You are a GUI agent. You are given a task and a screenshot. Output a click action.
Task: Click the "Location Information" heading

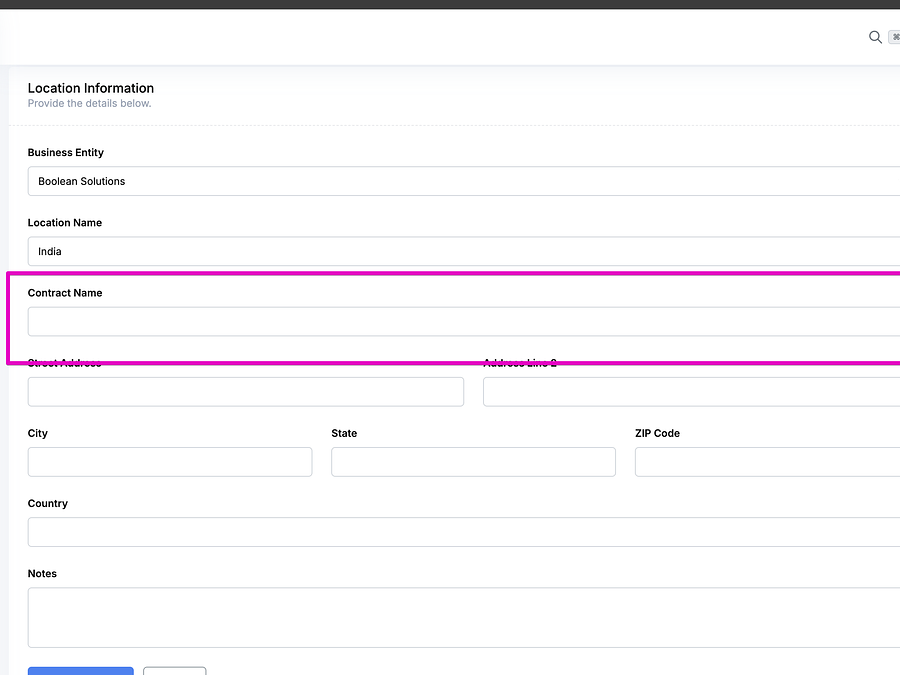91,88
